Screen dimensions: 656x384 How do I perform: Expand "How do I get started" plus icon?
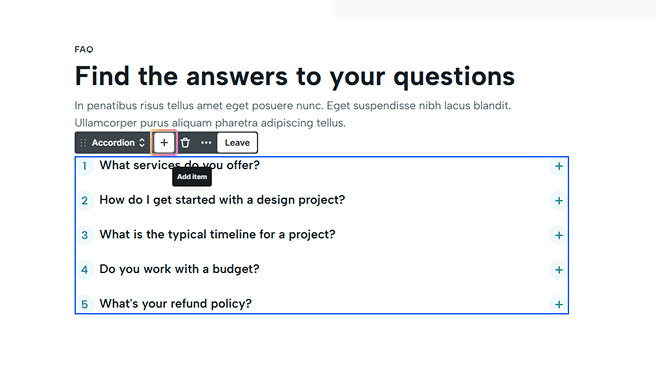(559, 201)
